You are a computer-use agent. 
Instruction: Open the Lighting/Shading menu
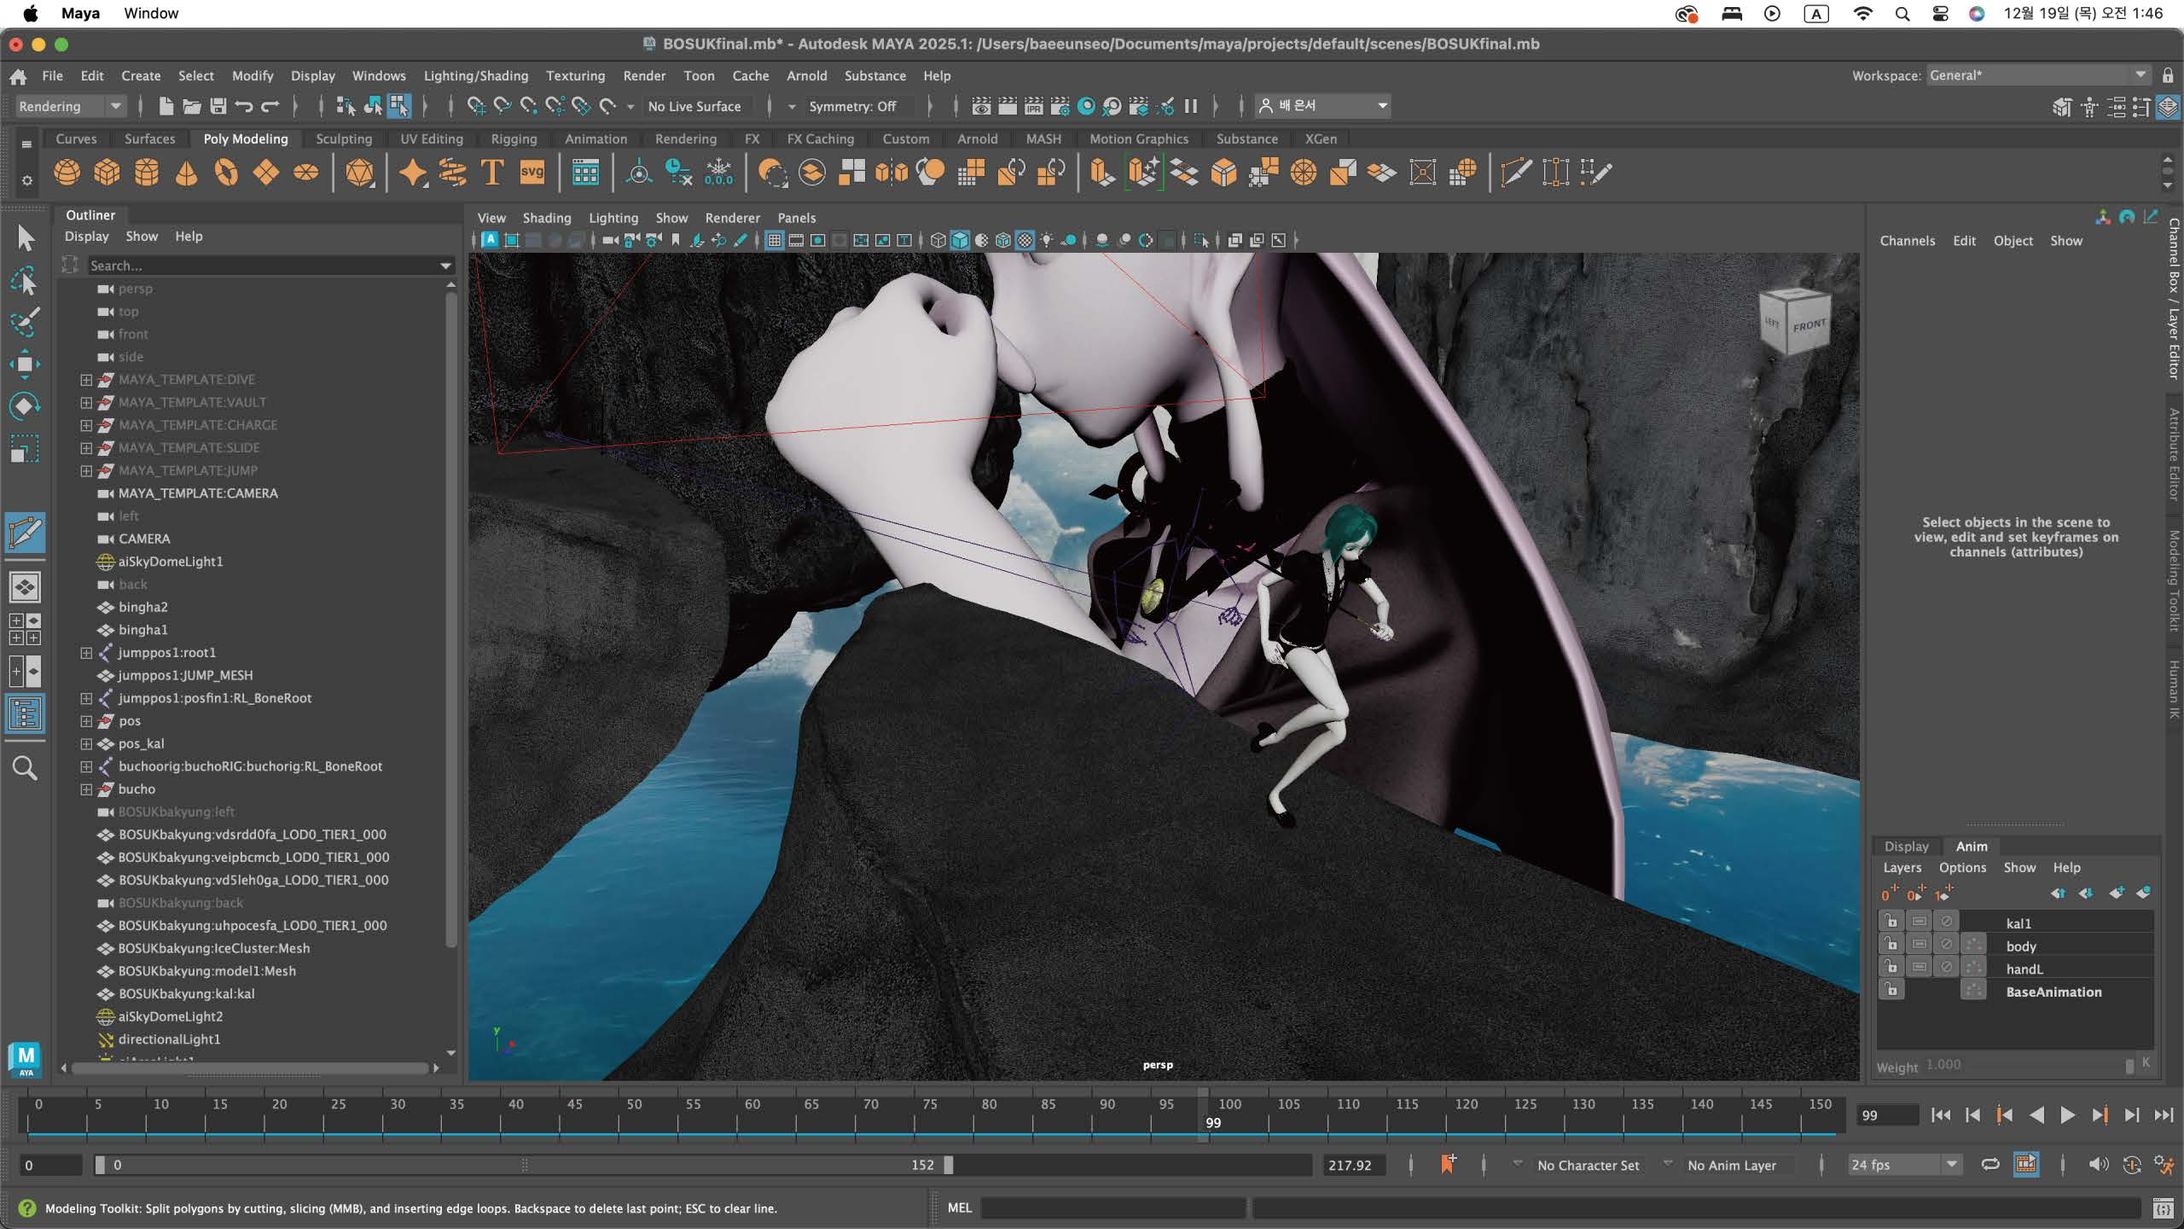(x=475, y=76)
